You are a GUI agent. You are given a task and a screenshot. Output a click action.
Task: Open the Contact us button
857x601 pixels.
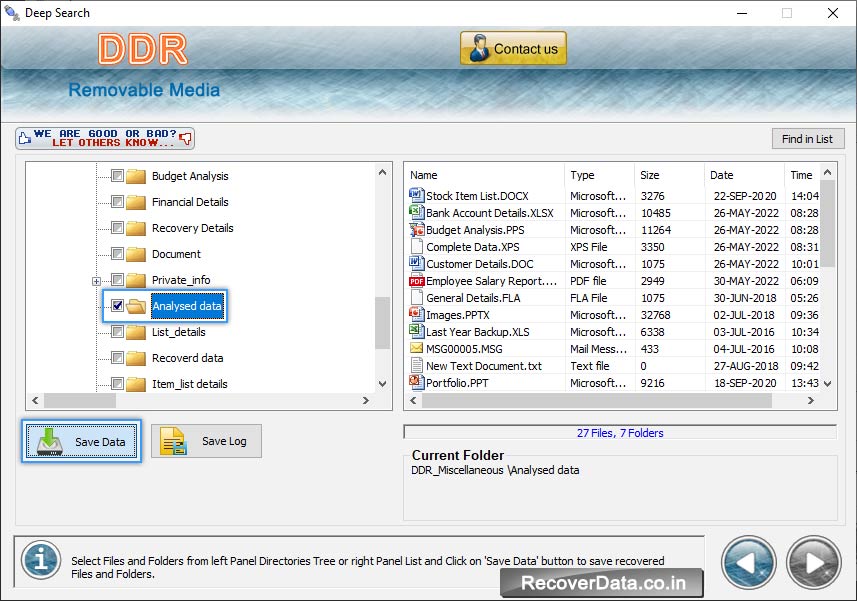tap(513, 48)
